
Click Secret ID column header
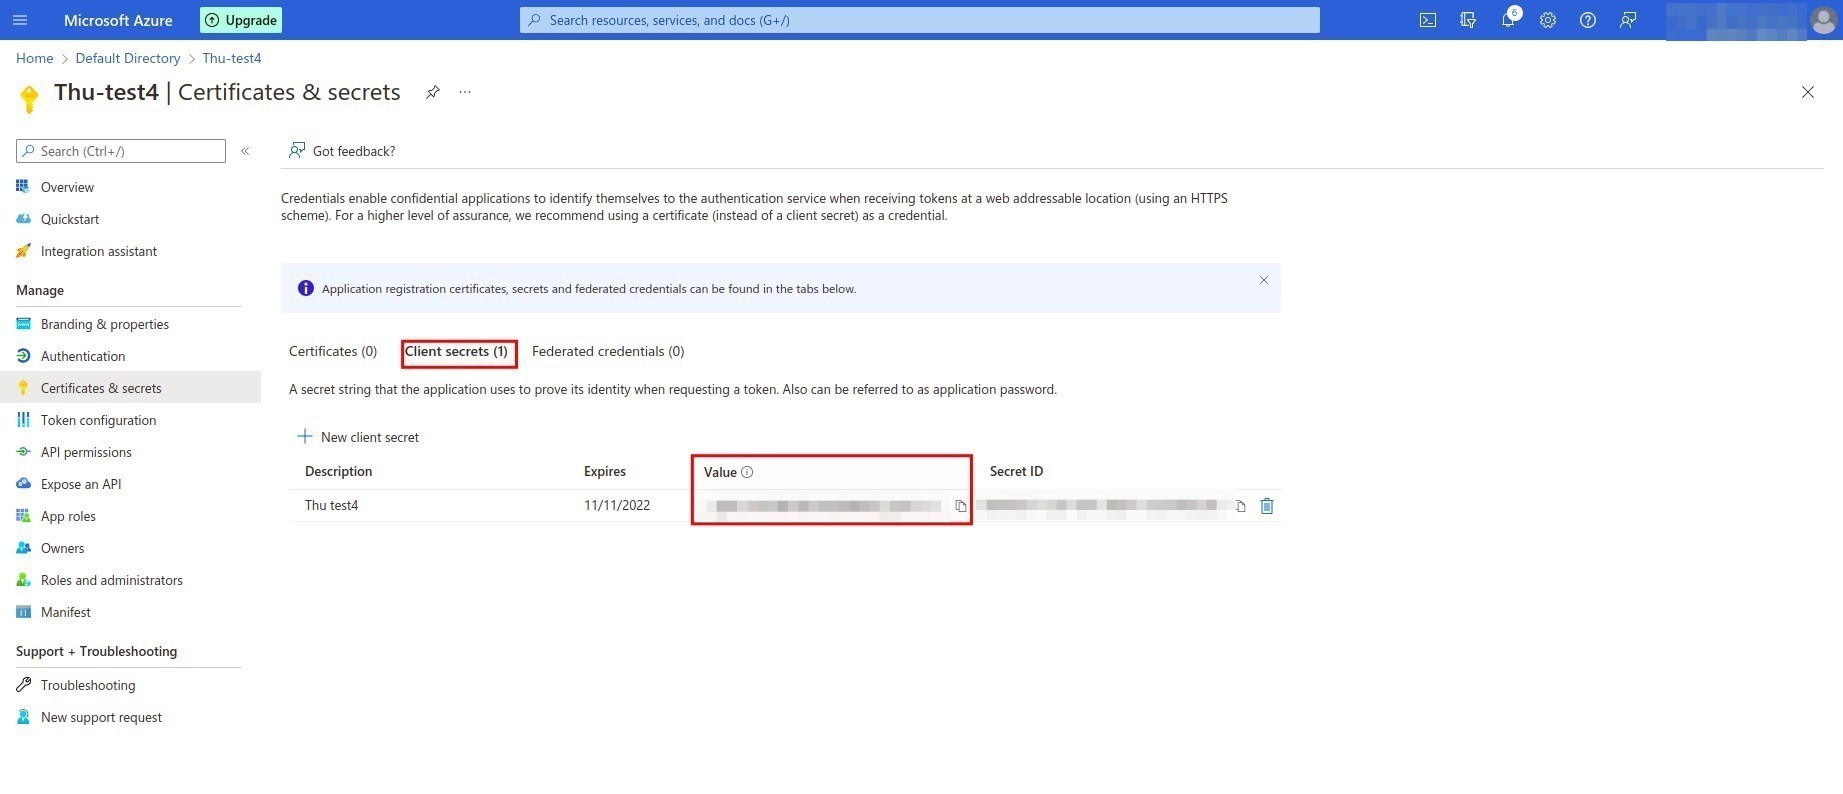click(1016, 471)
